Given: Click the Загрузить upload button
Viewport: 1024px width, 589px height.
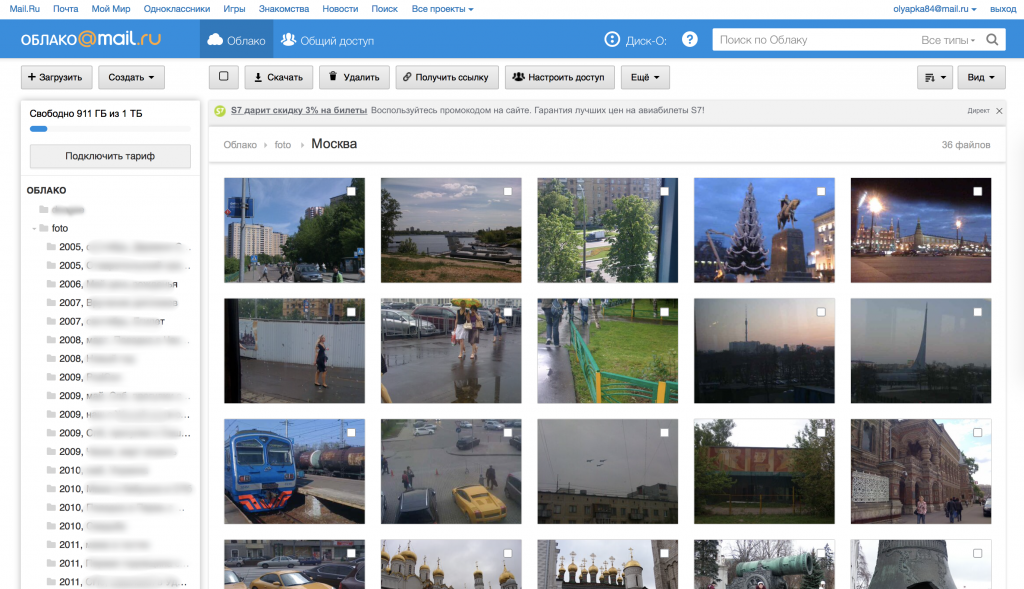Looking at the screenshot, I should click(56, 77).
